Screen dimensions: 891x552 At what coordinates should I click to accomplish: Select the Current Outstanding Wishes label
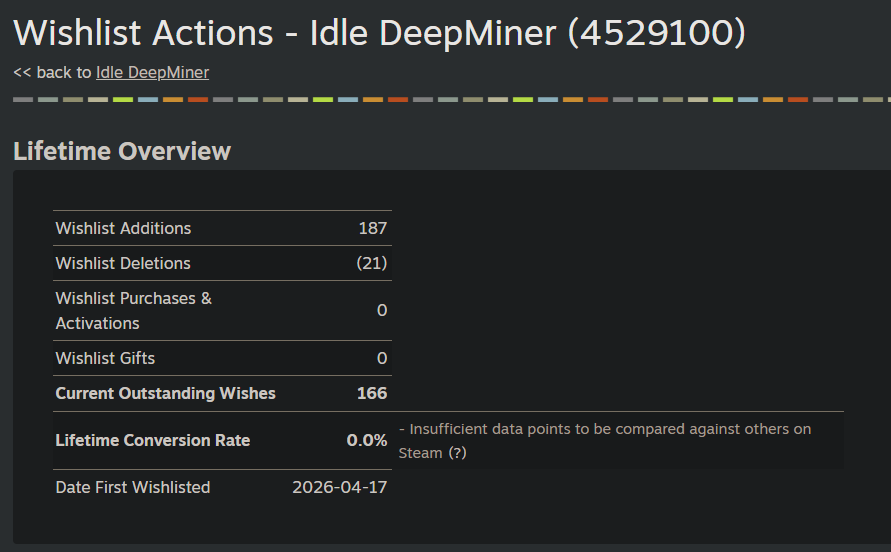(x=165, y=393)
